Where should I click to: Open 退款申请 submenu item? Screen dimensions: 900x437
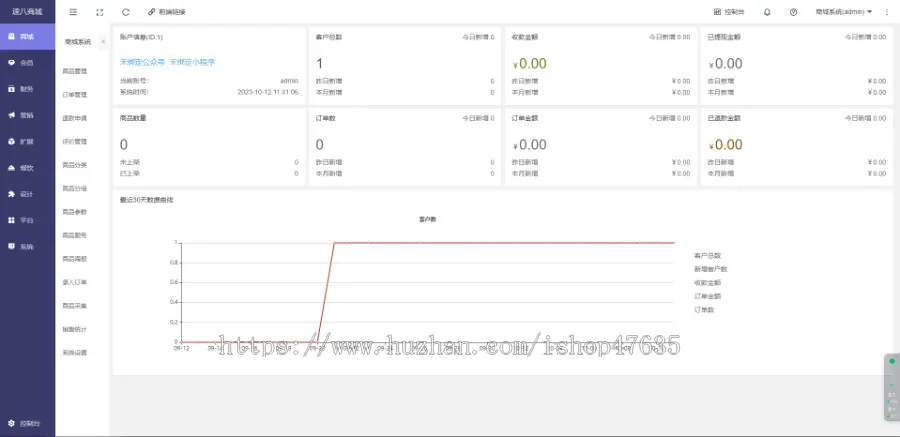[75, 118]
